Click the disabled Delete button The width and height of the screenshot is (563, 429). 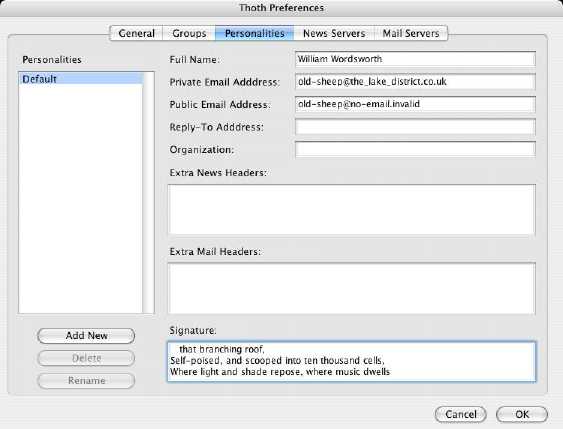coord(86,358)
